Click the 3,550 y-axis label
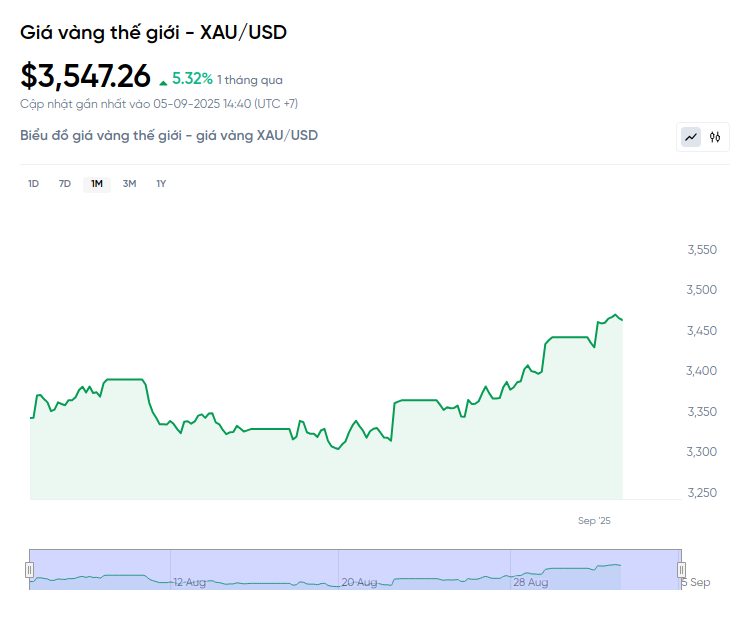The width and height of the screenshot is (750, 634). pos(703,250)
